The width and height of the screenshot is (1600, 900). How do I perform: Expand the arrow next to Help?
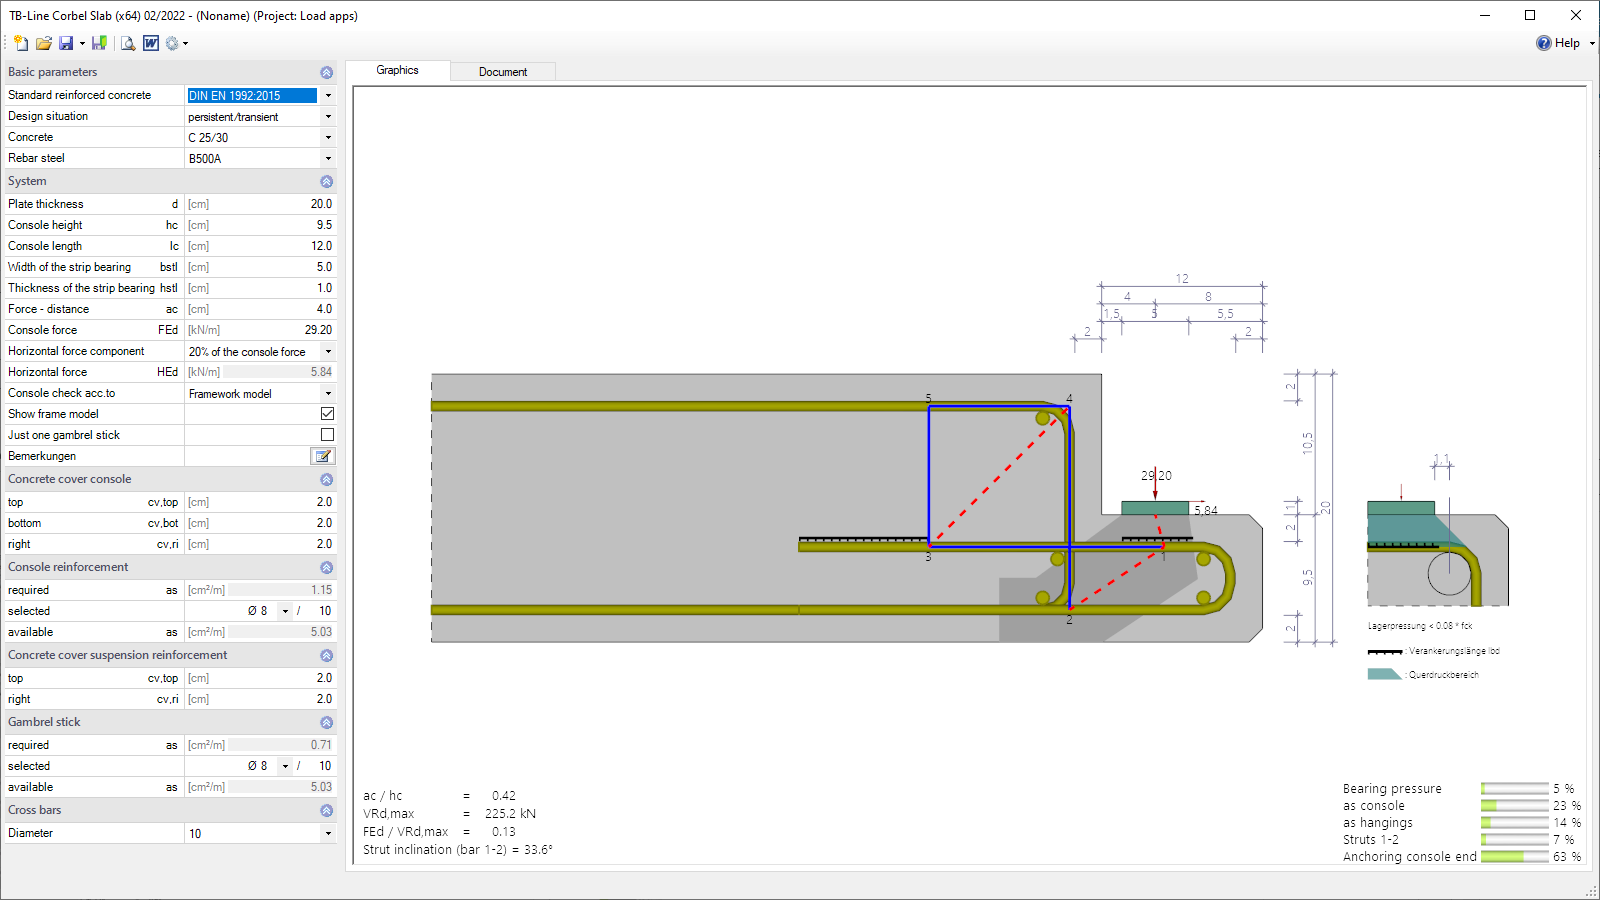1592,43
